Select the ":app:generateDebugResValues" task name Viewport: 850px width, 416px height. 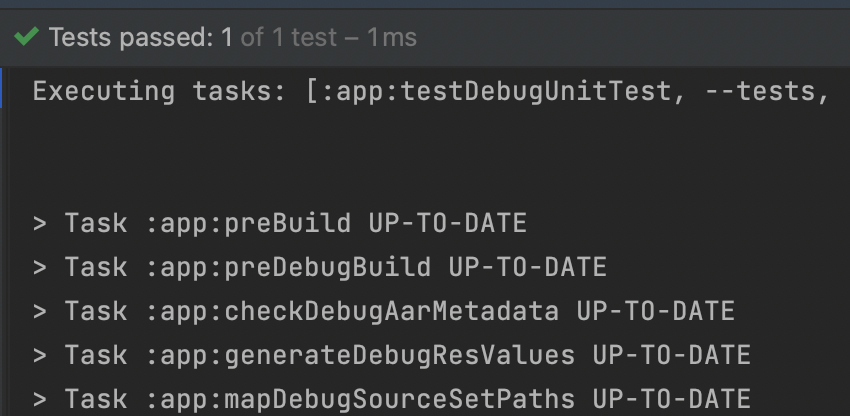point(360,355)
